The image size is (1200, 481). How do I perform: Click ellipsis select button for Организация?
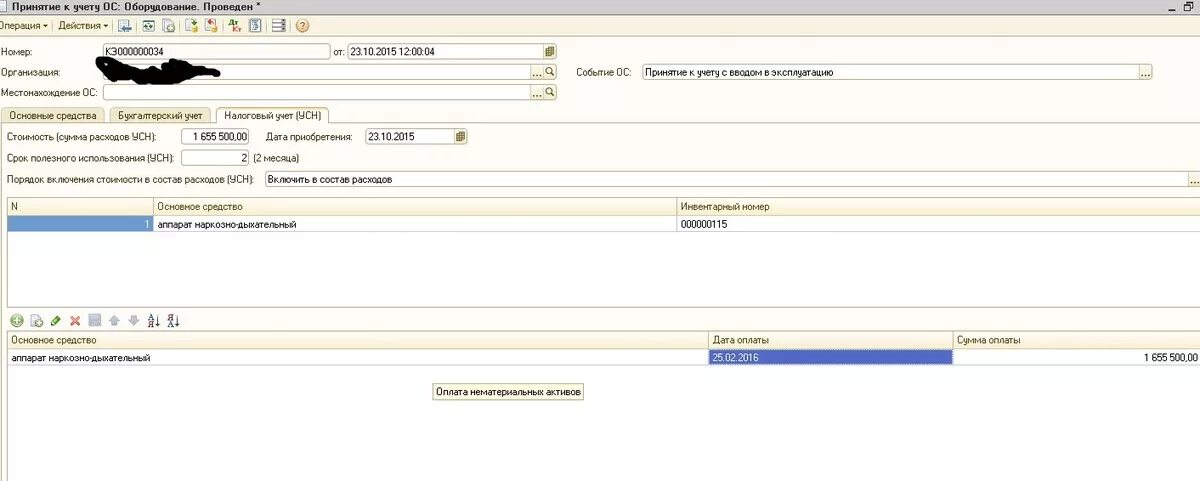pyautogui.click(x=537, y=72)
